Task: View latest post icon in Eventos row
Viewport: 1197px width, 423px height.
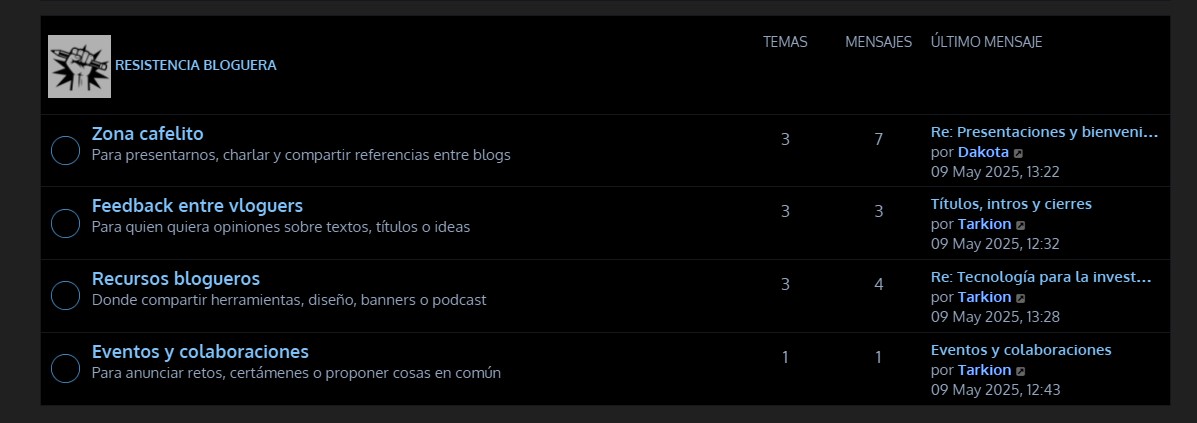Action: [x=1021, y=371]
